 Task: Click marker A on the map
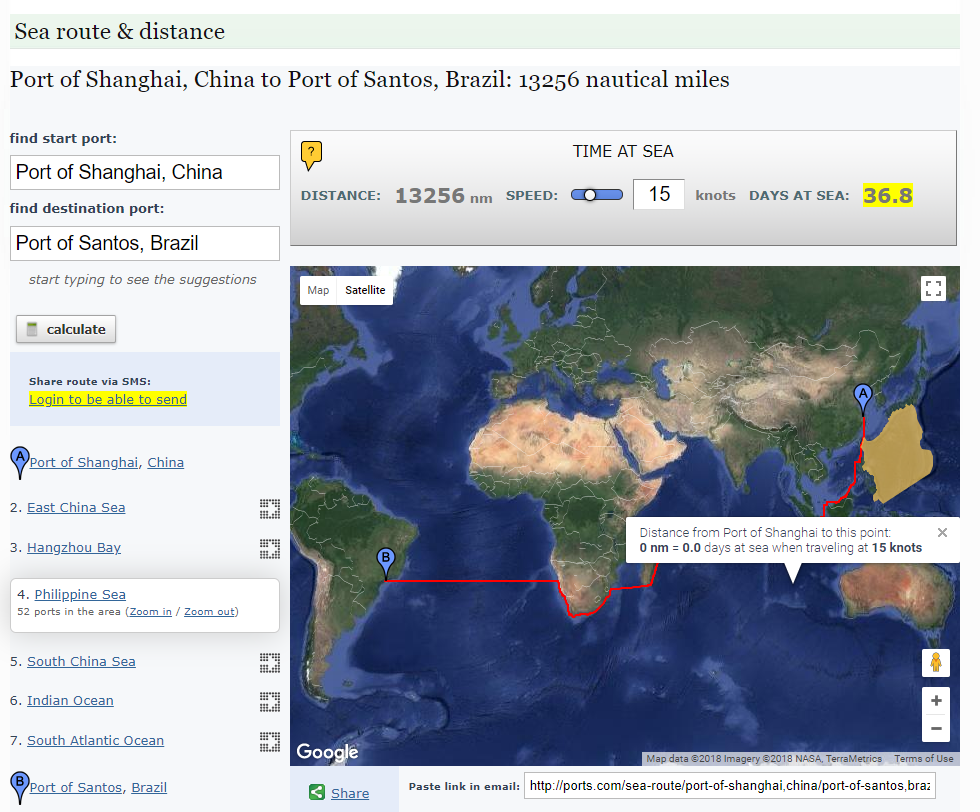(863, 399)
